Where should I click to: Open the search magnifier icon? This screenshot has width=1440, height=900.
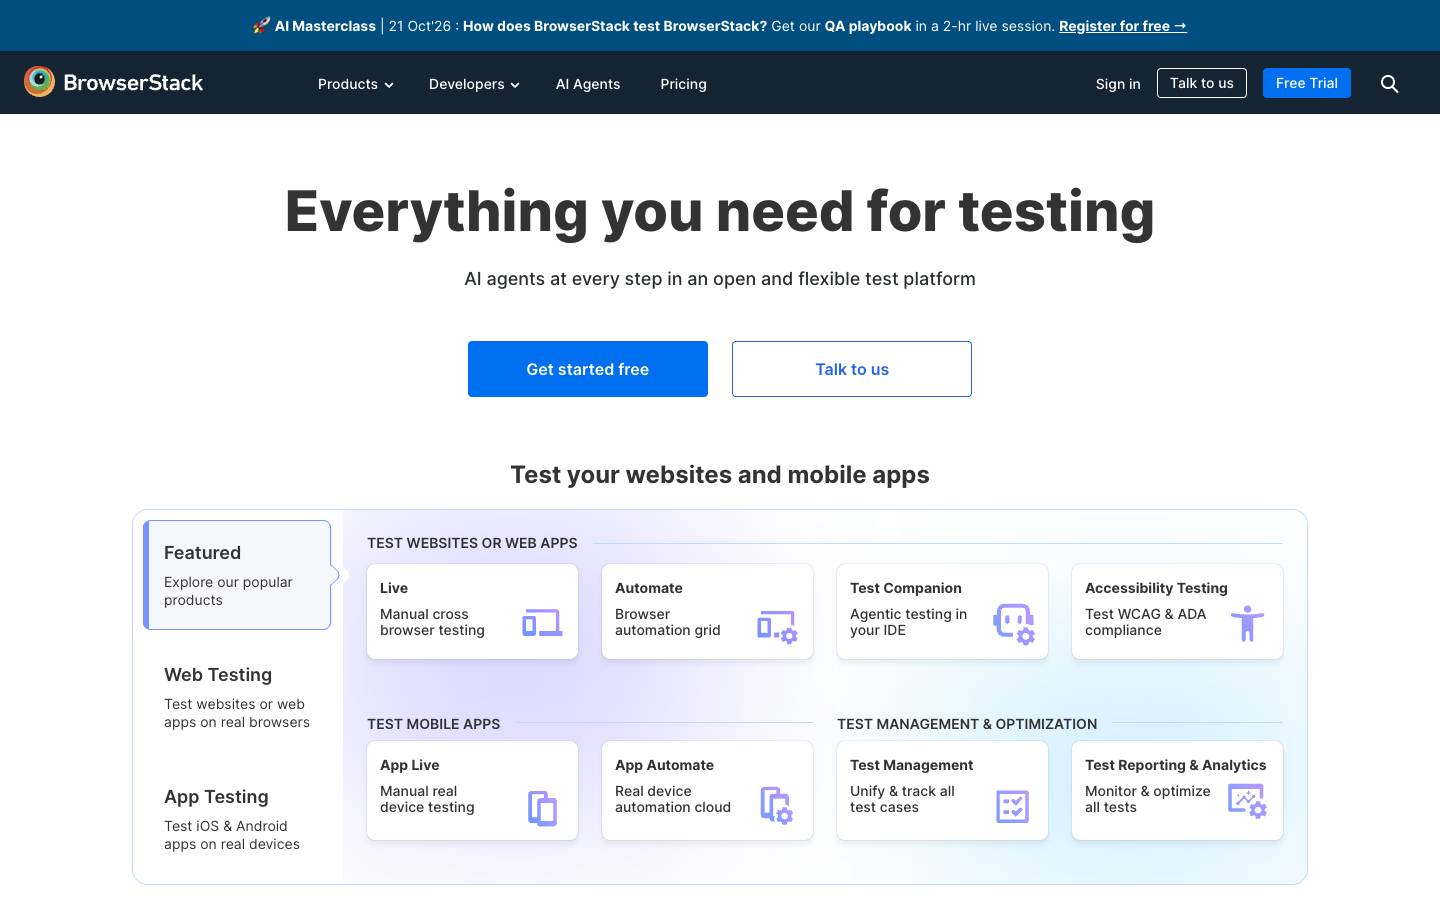1389,84
